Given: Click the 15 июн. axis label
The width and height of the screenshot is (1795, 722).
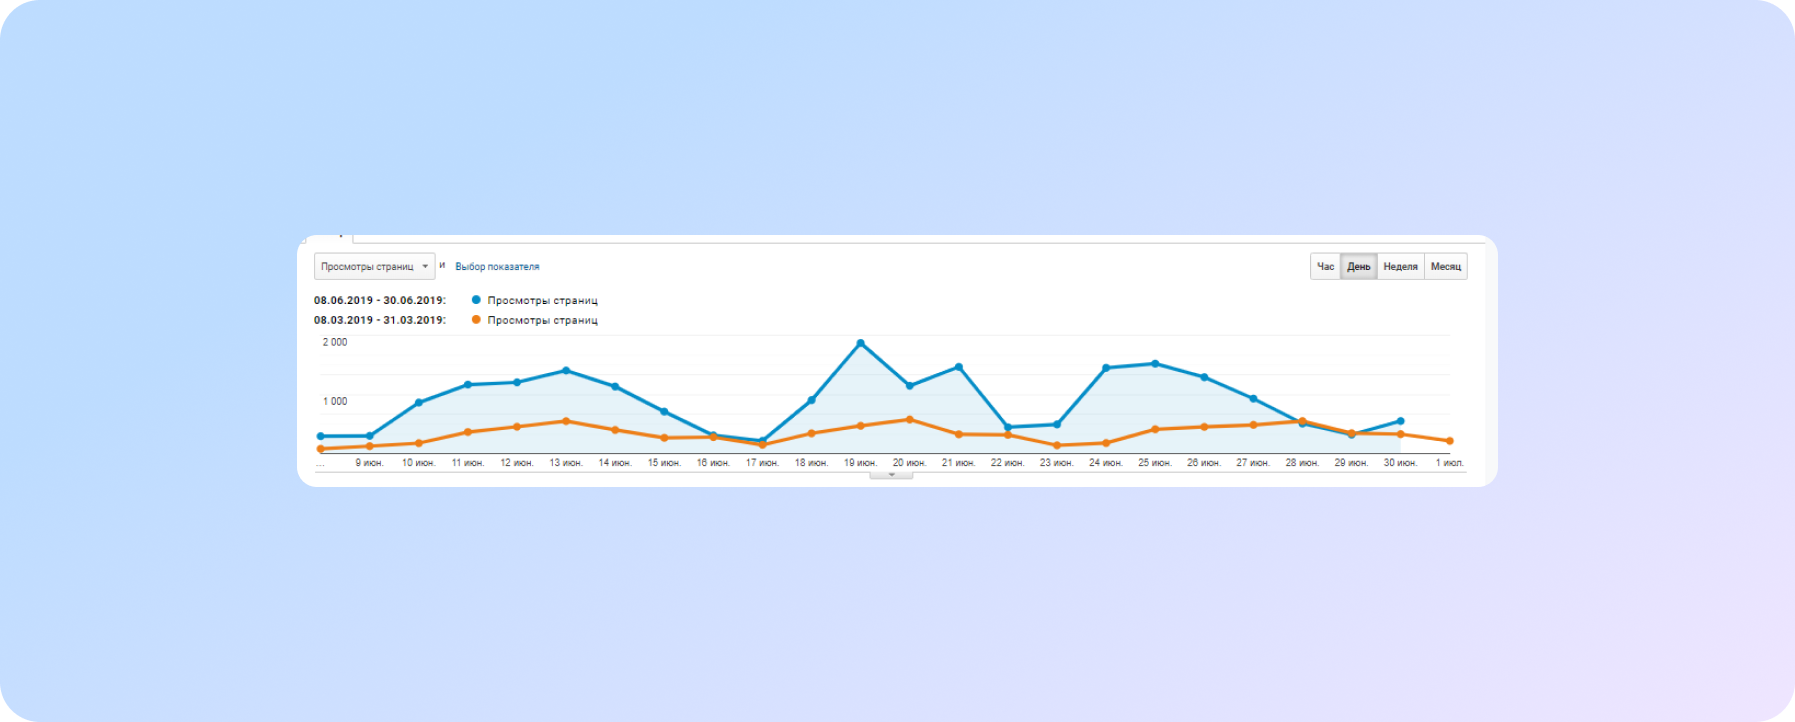Looking at the screenshot, I should coord(664,463).
